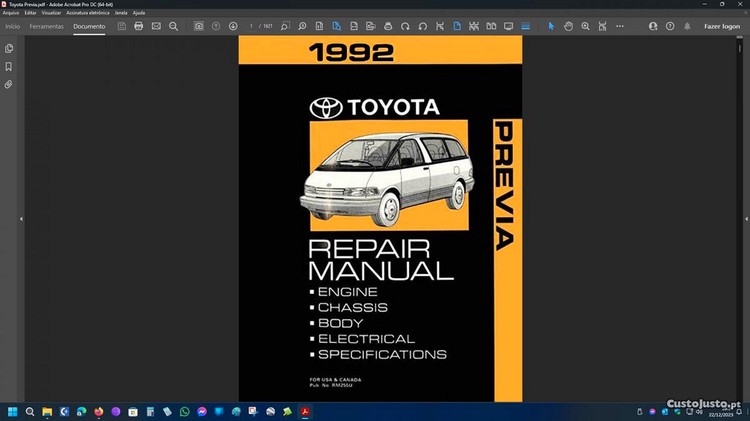Open the more tools ellipsis menu

click(x=620, y=26)
